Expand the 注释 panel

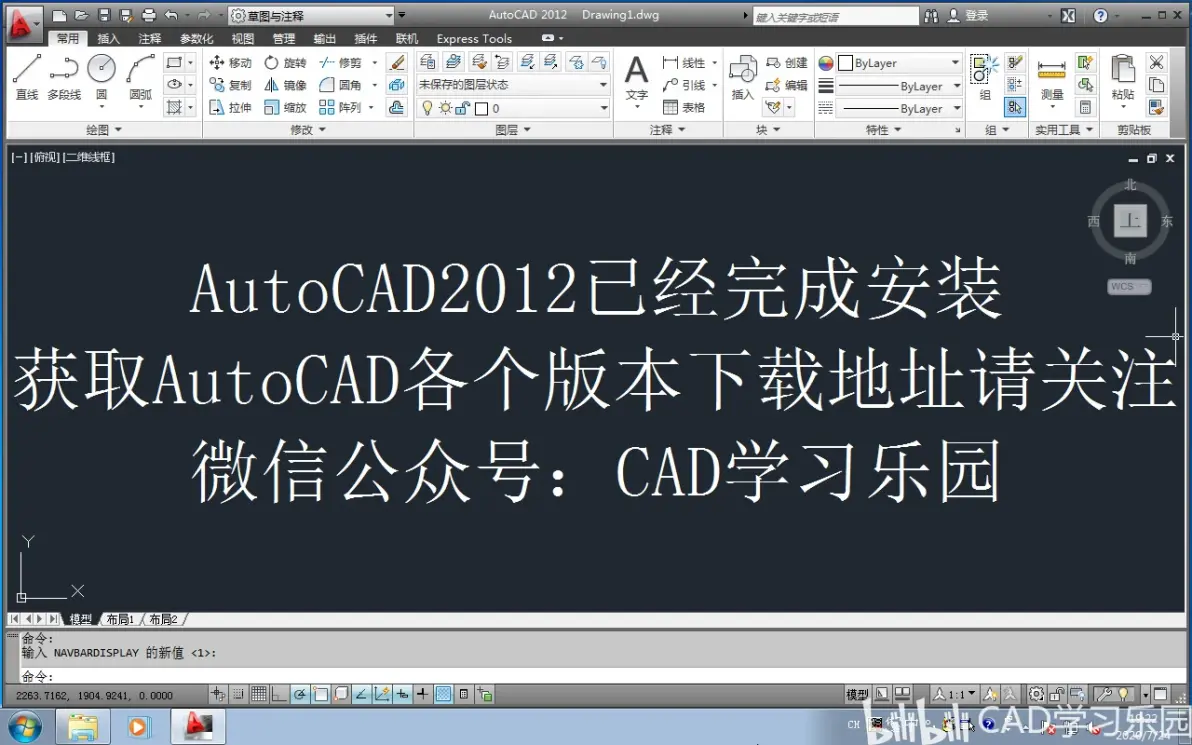[x=667, y=130]
